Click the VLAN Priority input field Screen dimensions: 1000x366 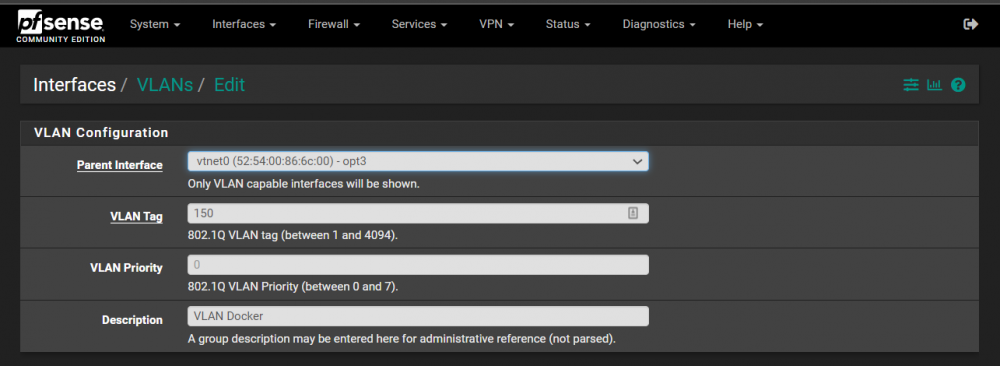[418, 265]
